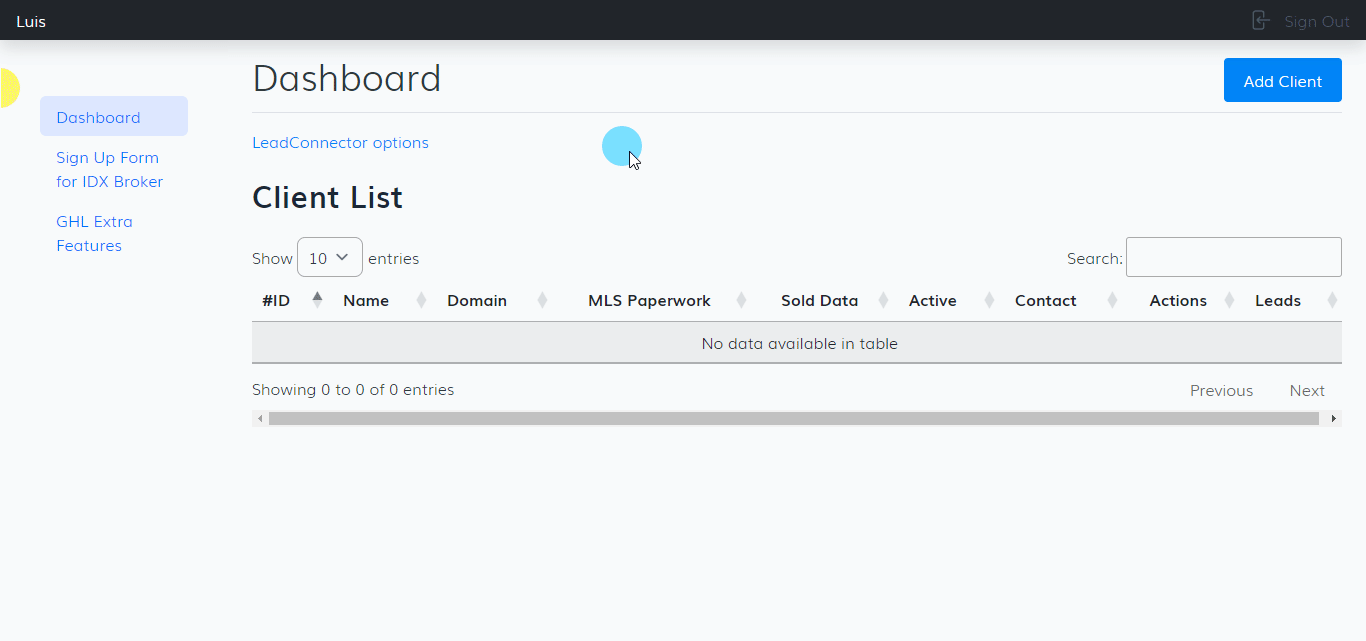Open LeadConnector options link

tap(340, 143)
